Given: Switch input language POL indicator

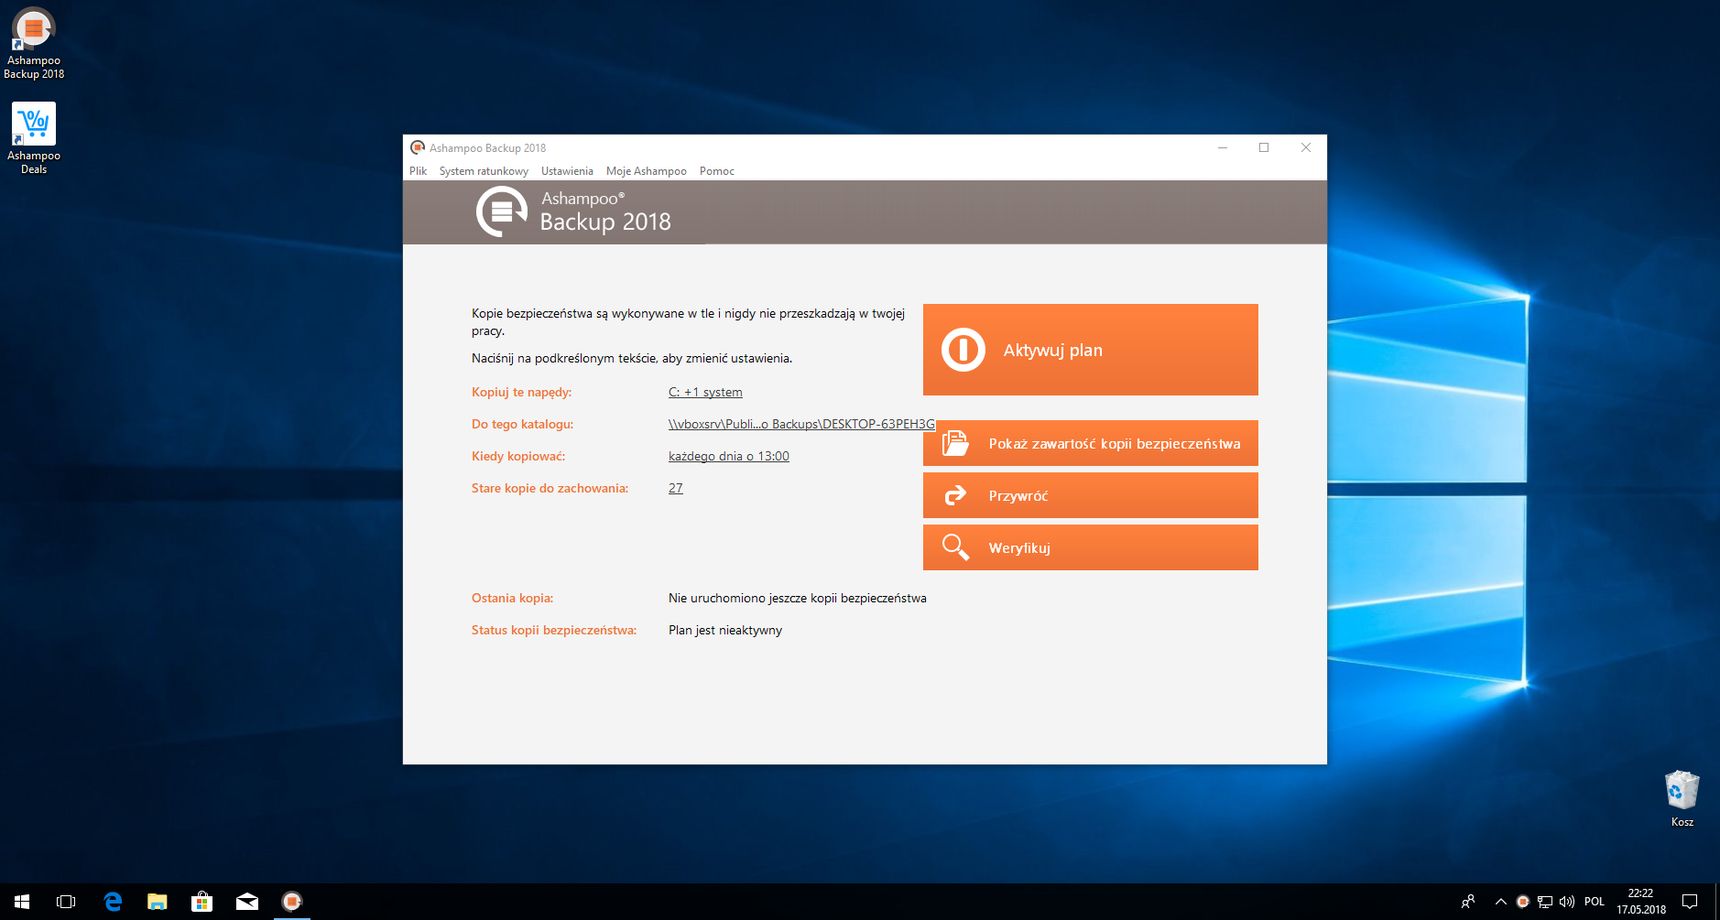Looking at the screenshot, I should (1594, 901).
